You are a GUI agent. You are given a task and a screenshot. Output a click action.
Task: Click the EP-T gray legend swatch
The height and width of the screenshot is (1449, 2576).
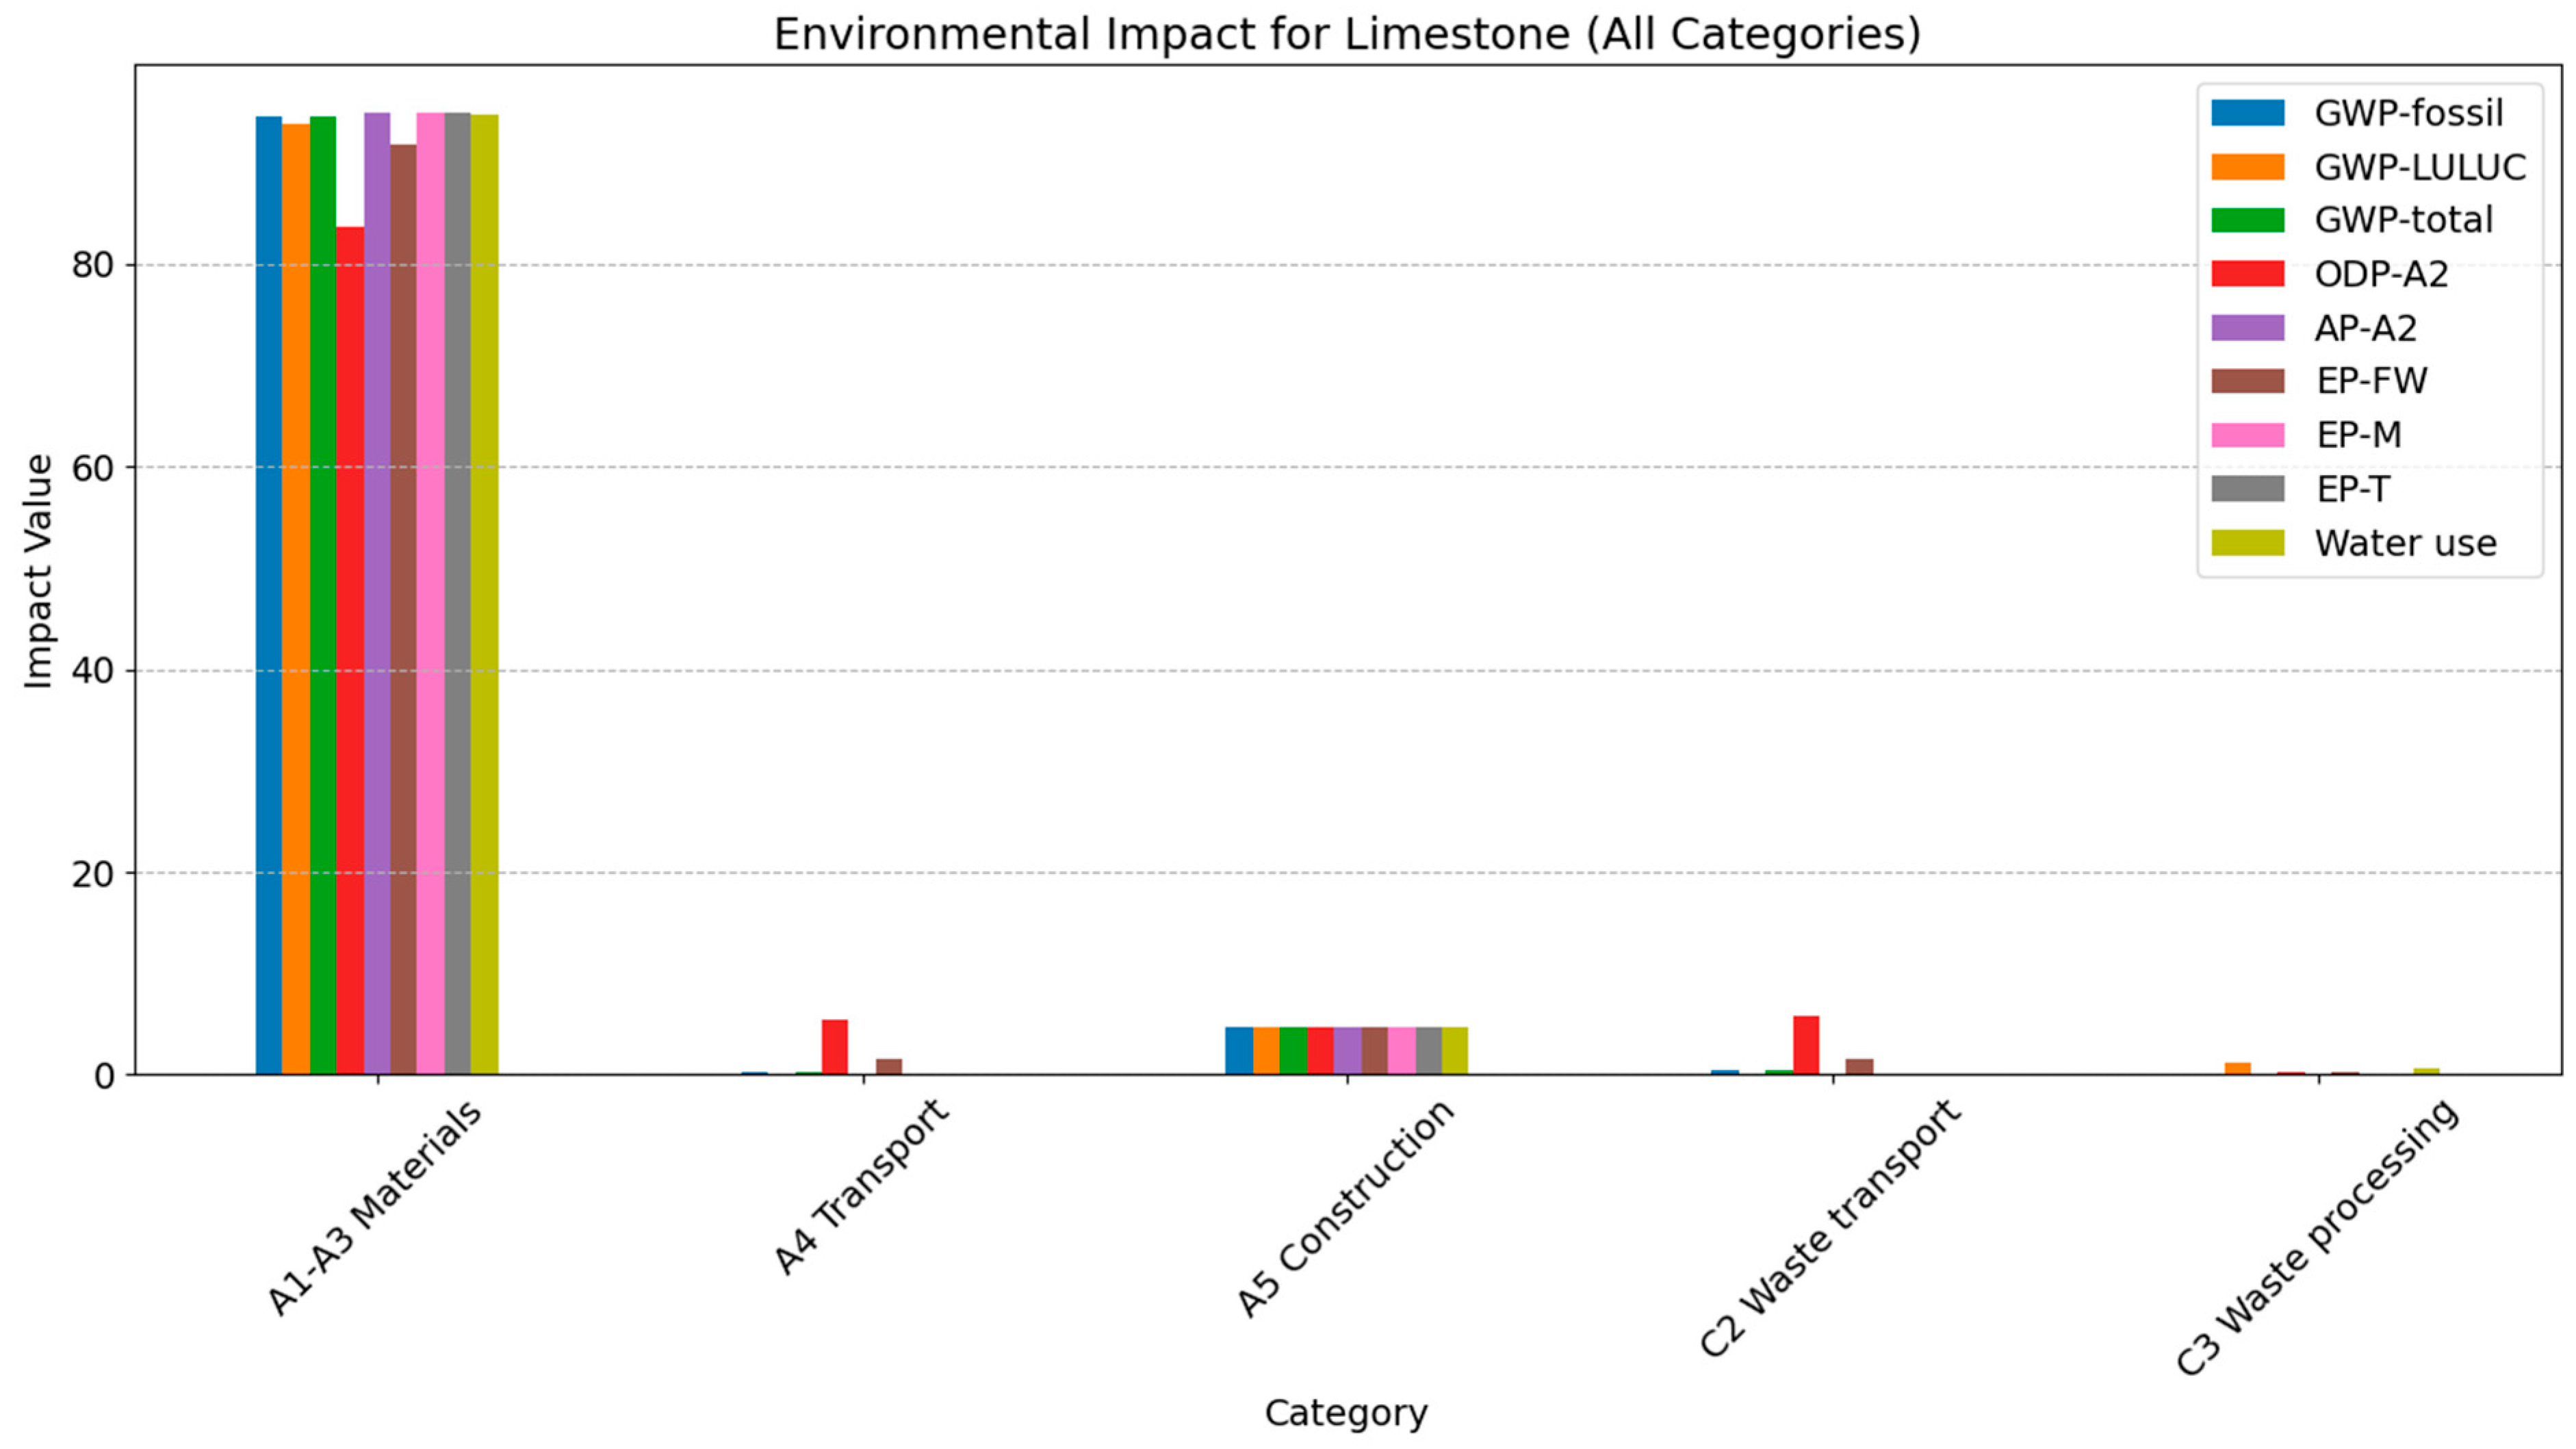point(2247,489)
